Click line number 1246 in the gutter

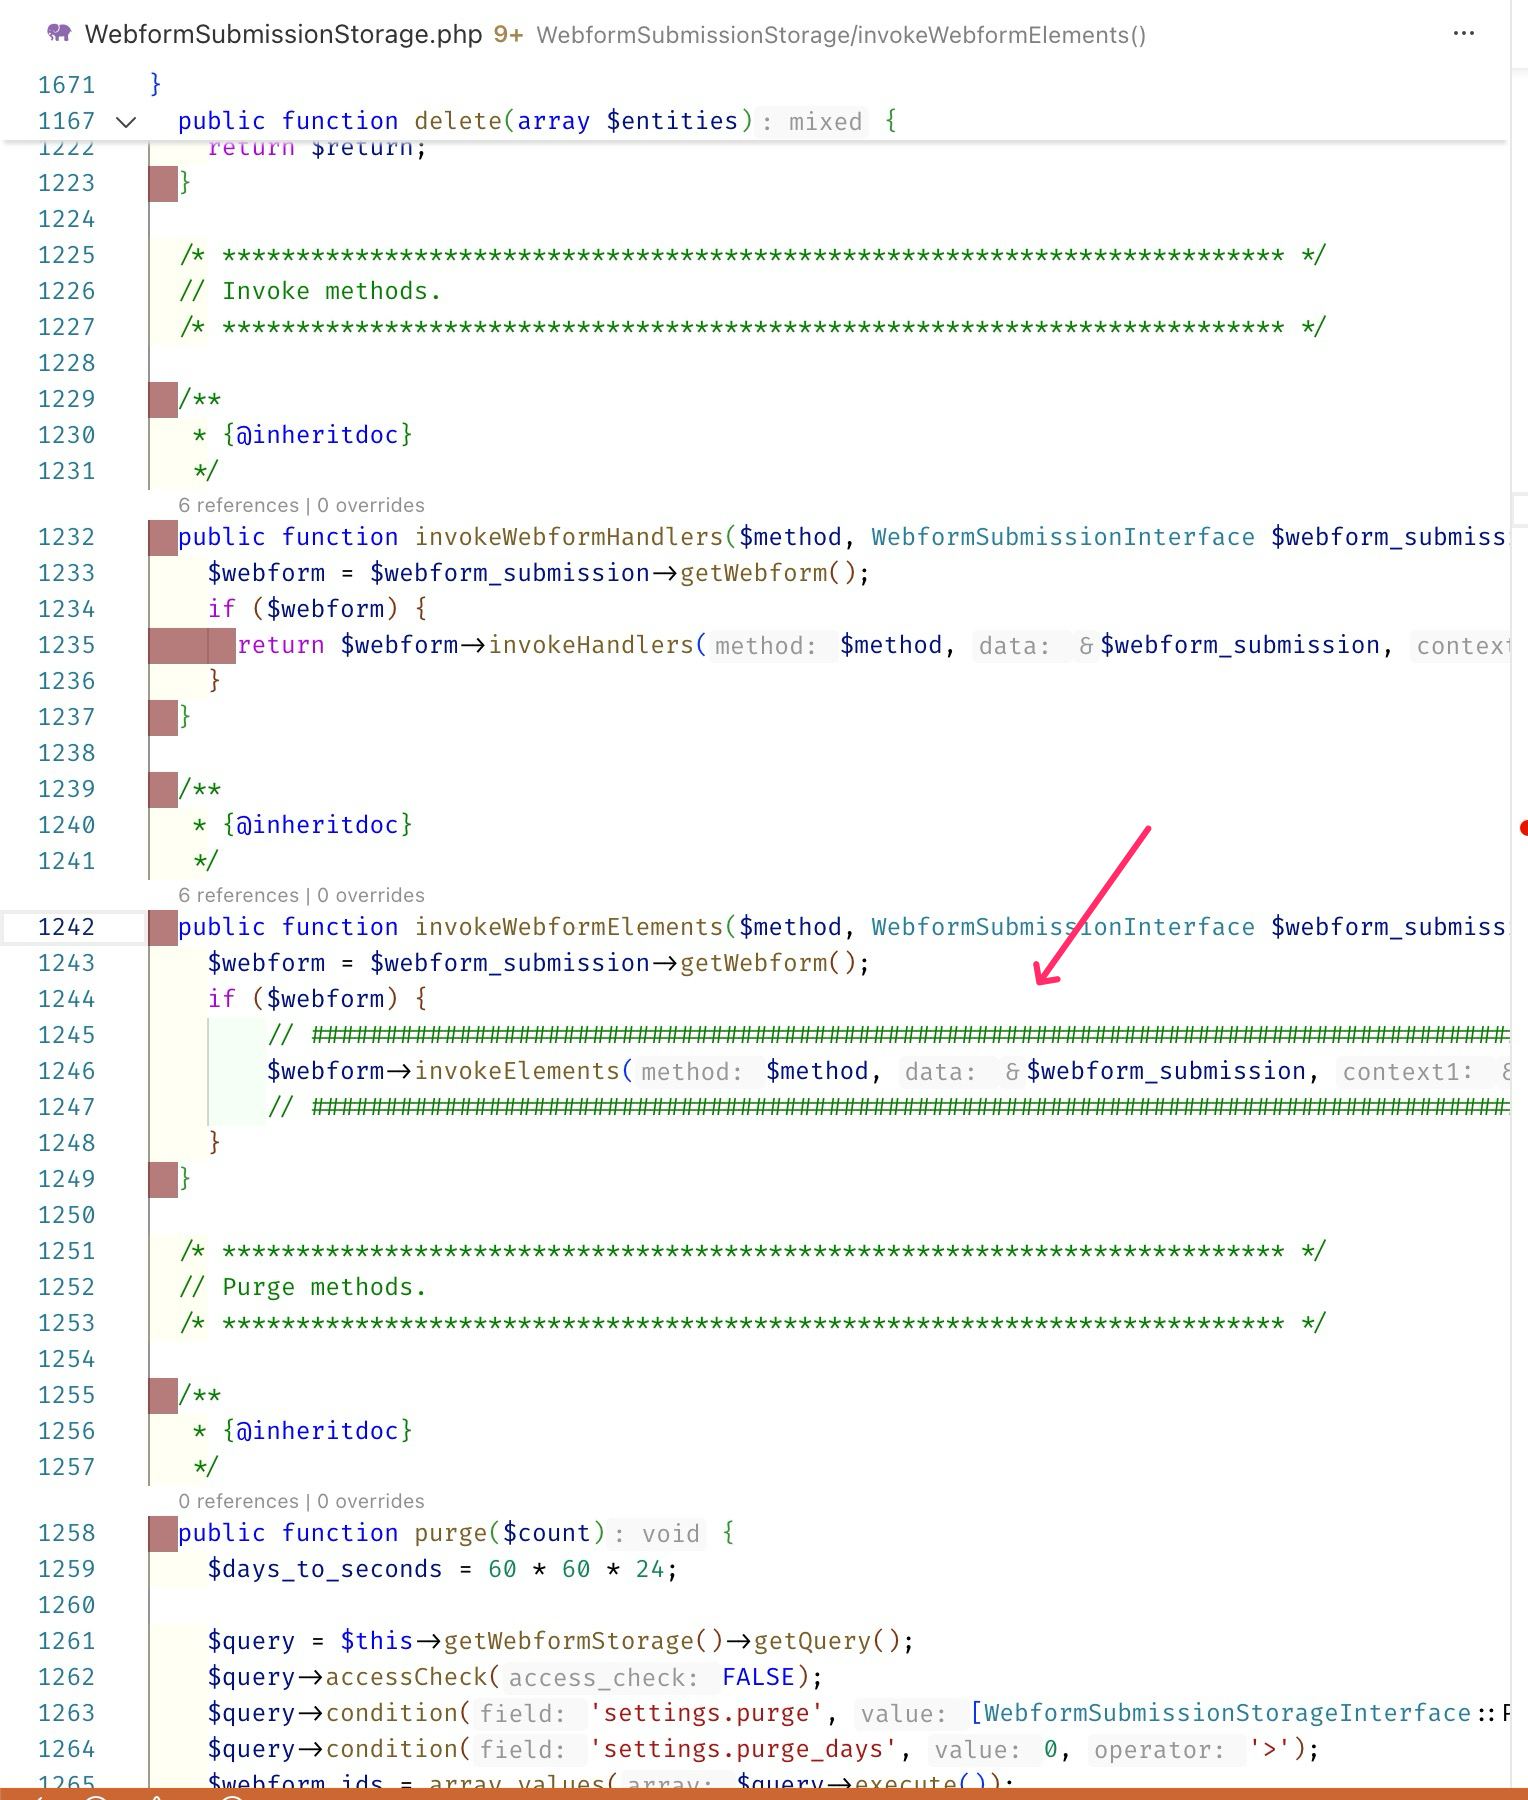tap(66, 1072)
